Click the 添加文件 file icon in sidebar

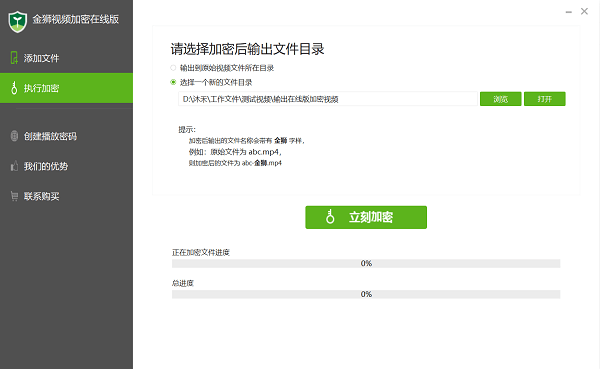(x=14, y=58)
